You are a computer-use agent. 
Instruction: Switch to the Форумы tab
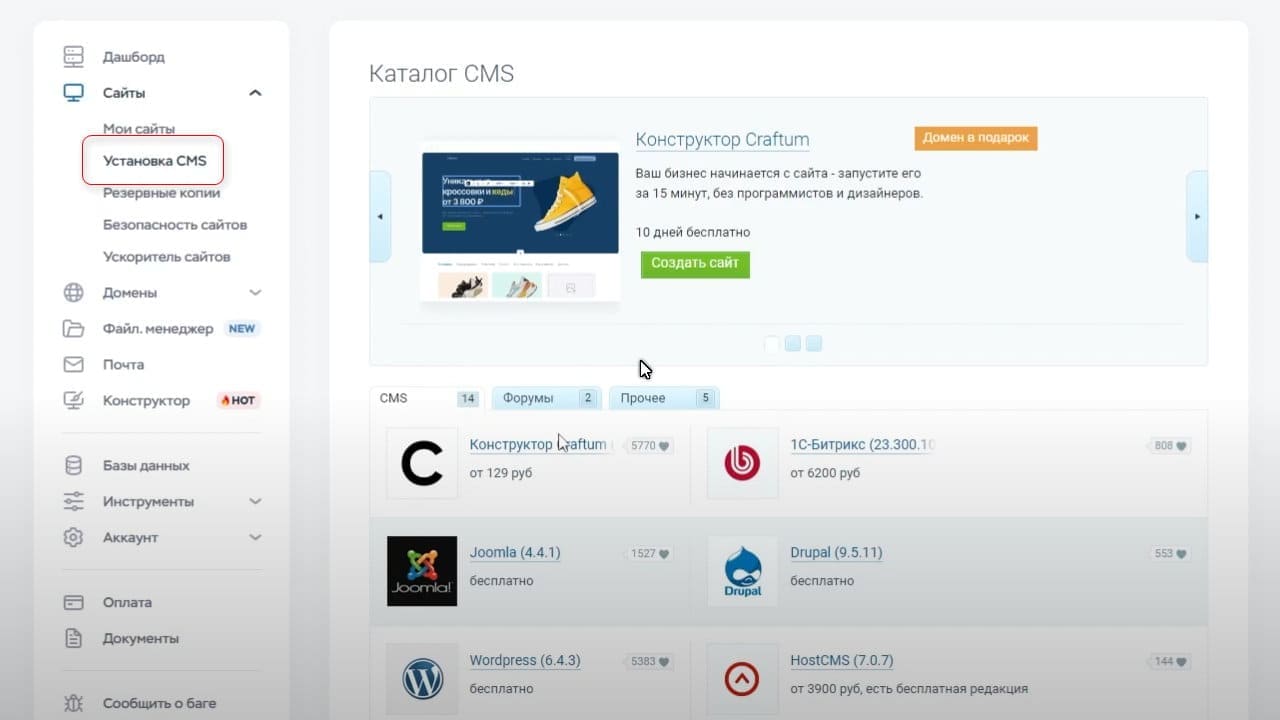(548, 398)
